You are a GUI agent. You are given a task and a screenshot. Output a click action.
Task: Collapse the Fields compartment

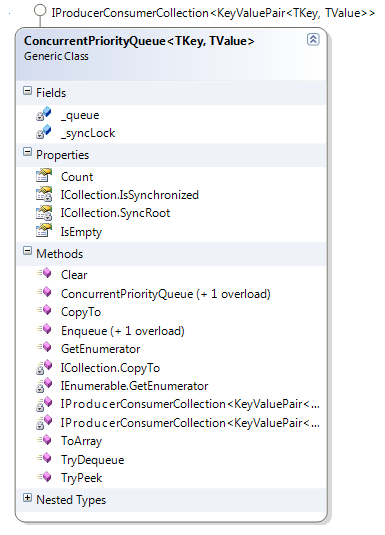click(x=27, y=91)
